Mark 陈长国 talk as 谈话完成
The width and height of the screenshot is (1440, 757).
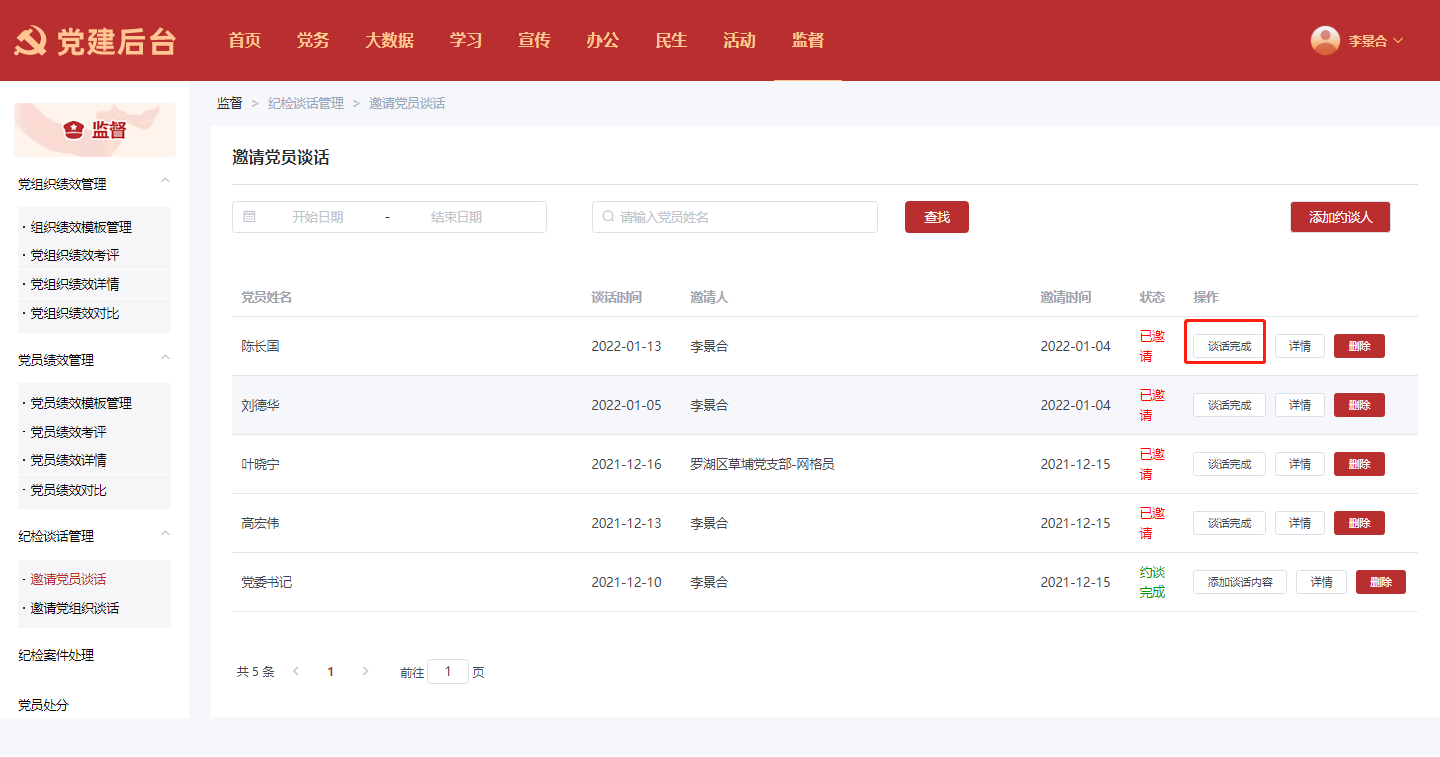[1229, 347]
